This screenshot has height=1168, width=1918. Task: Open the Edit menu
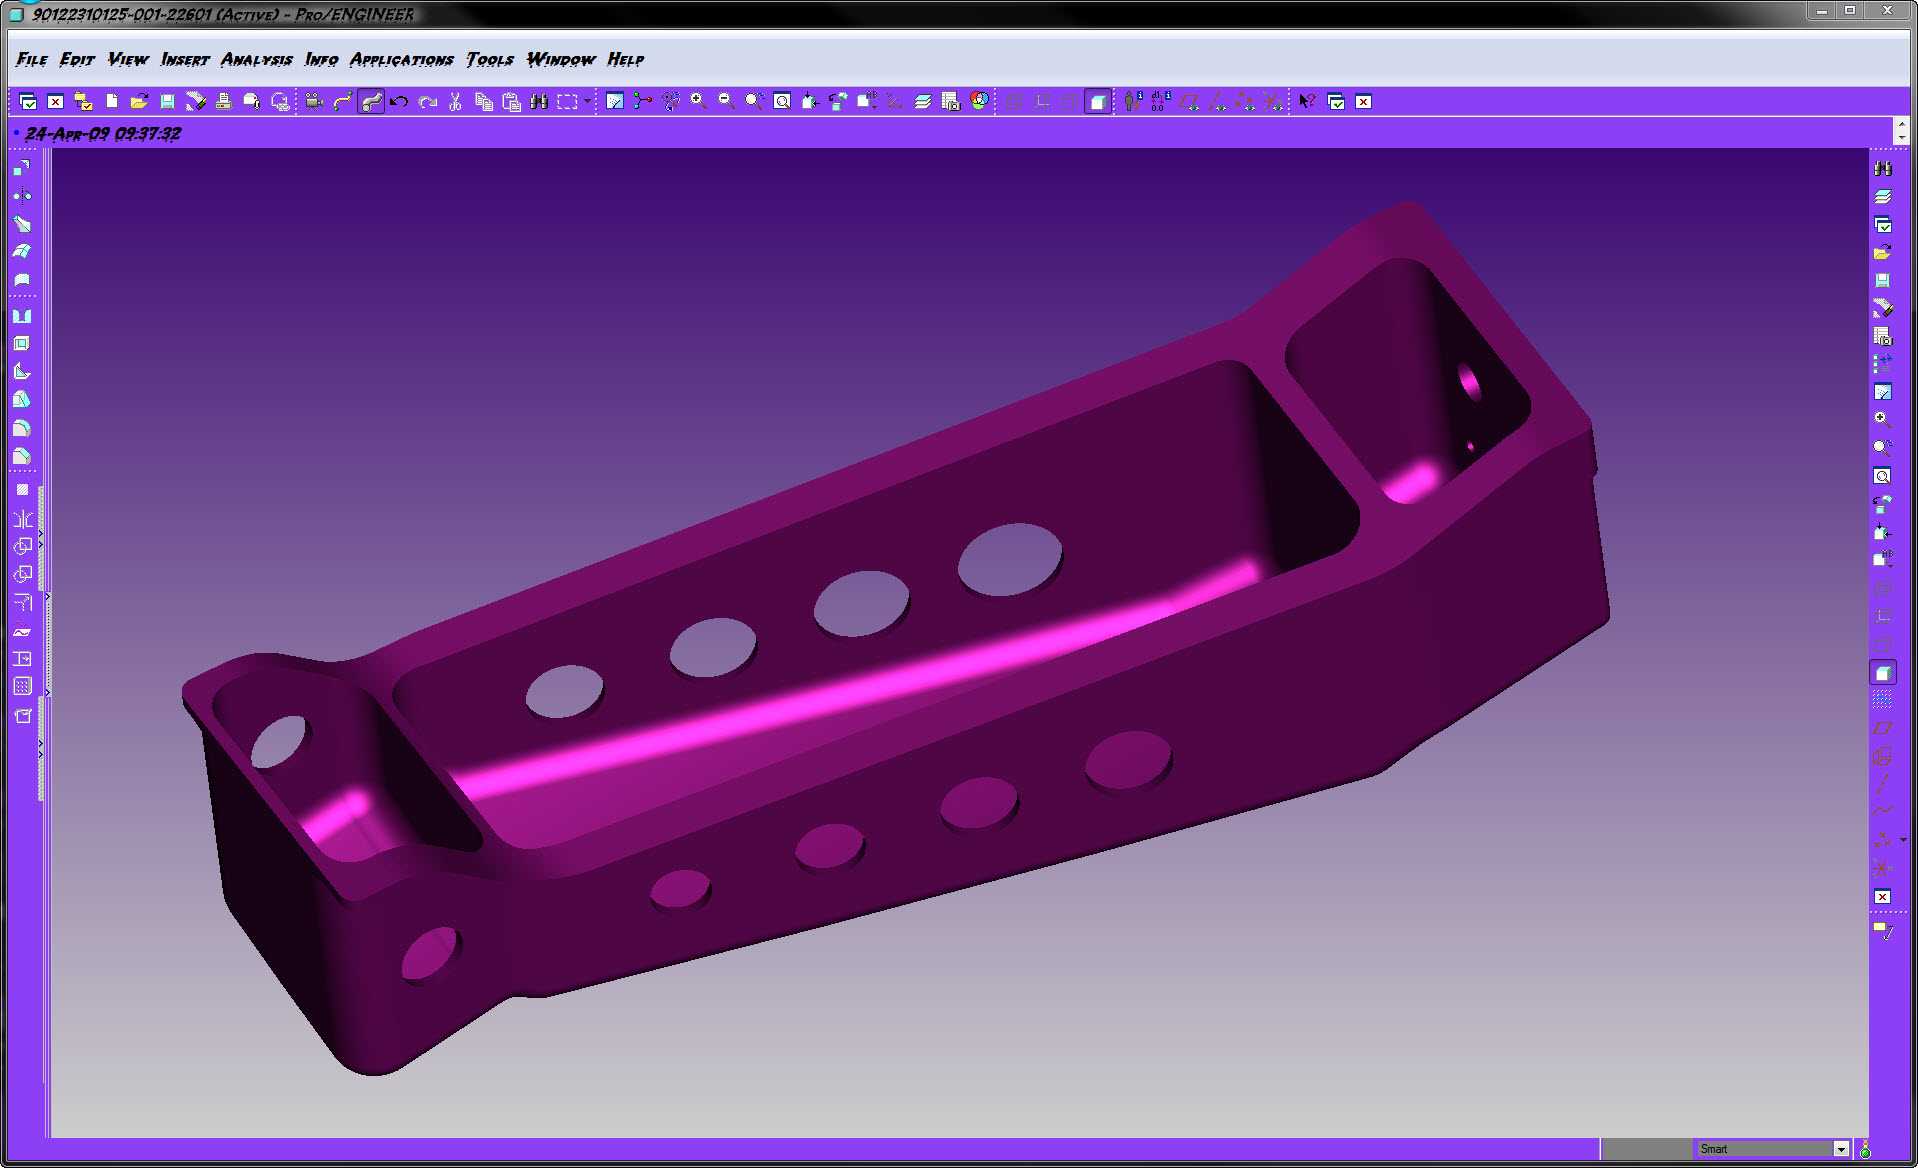(76, 60)
